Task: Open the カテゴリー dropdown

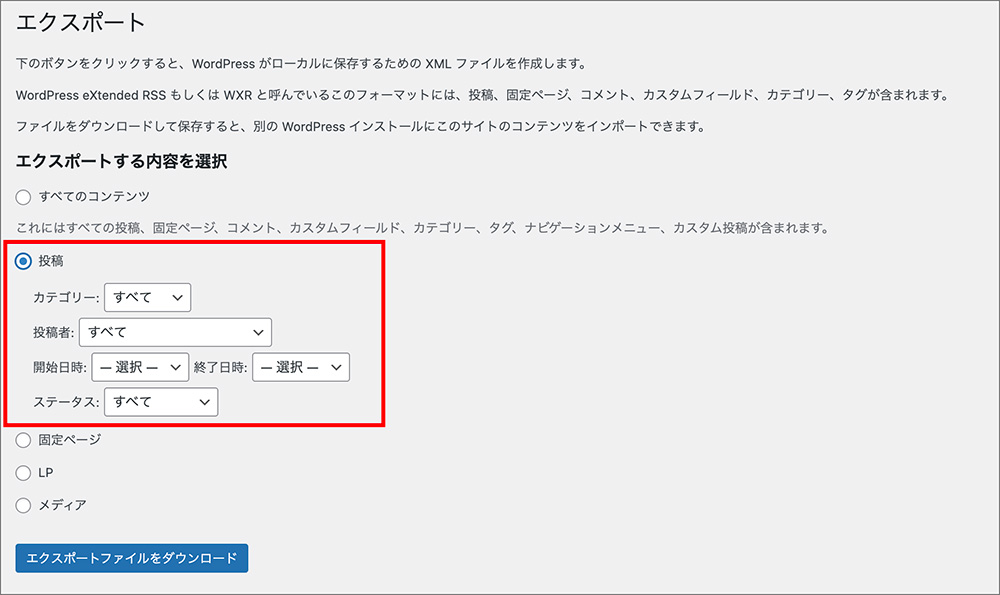Action: (x=147, y=297)
